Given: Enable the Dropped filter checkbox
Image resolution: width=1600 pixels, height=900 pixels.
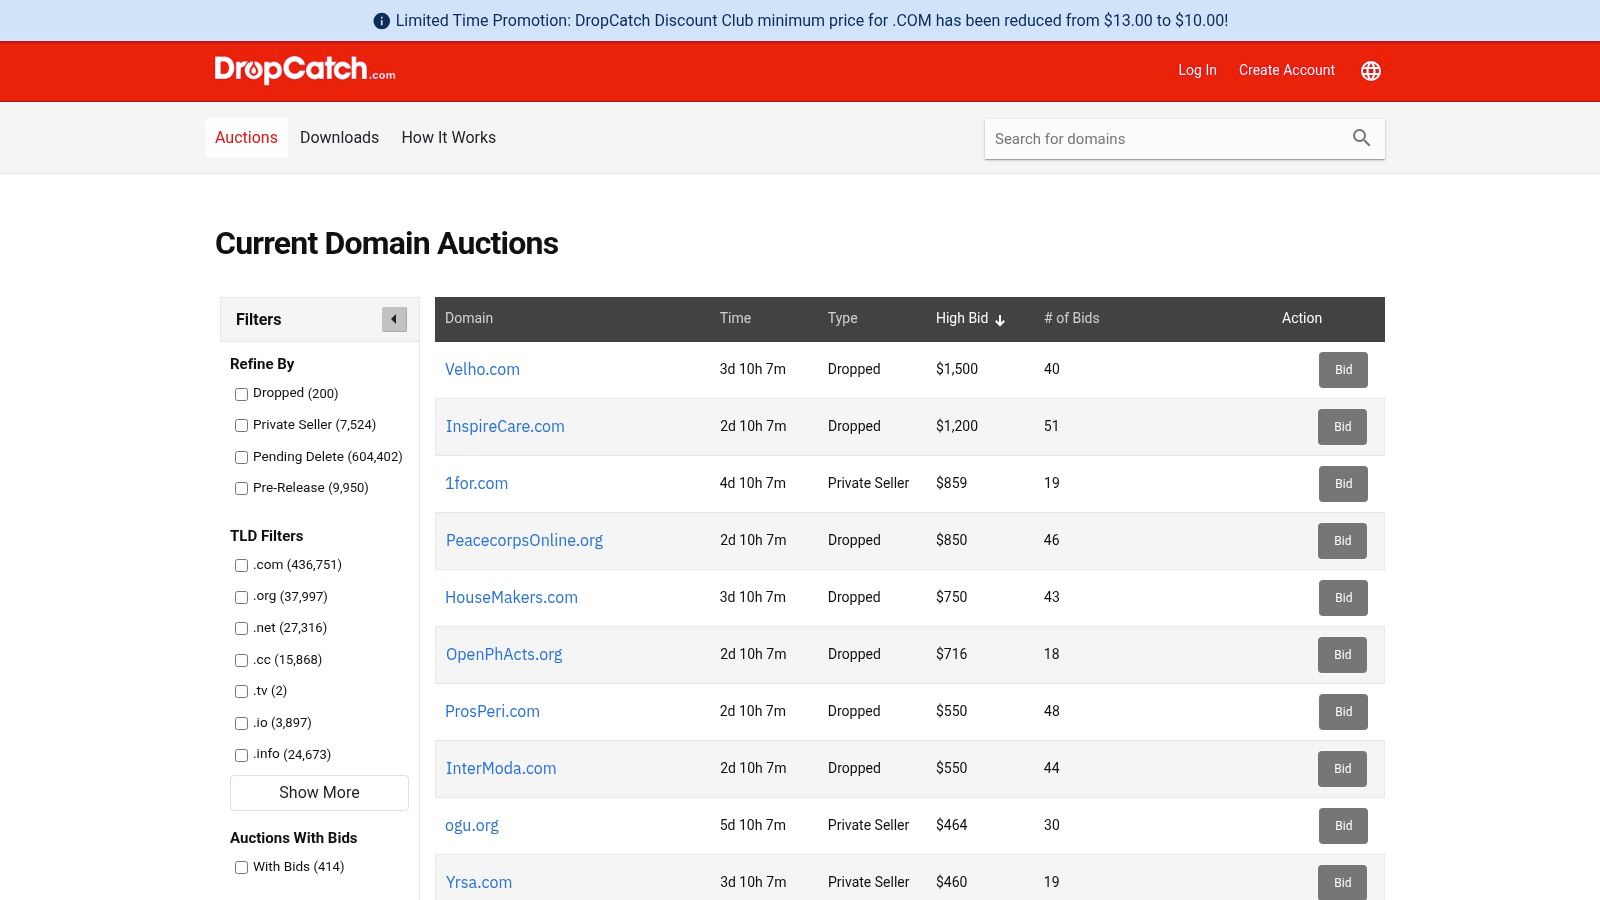Looking at the screenshot, I should 241,394.
